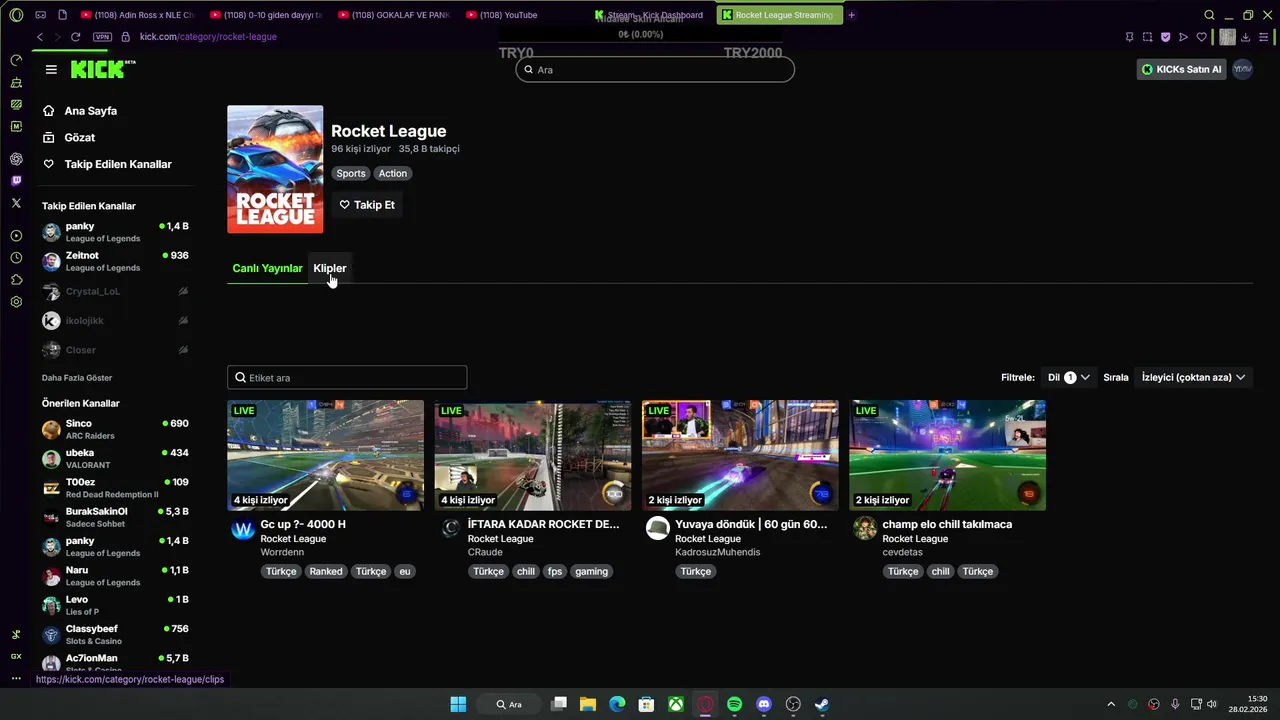Open Yuvaya döndük stream thumbnail

(x=740, y=455)
